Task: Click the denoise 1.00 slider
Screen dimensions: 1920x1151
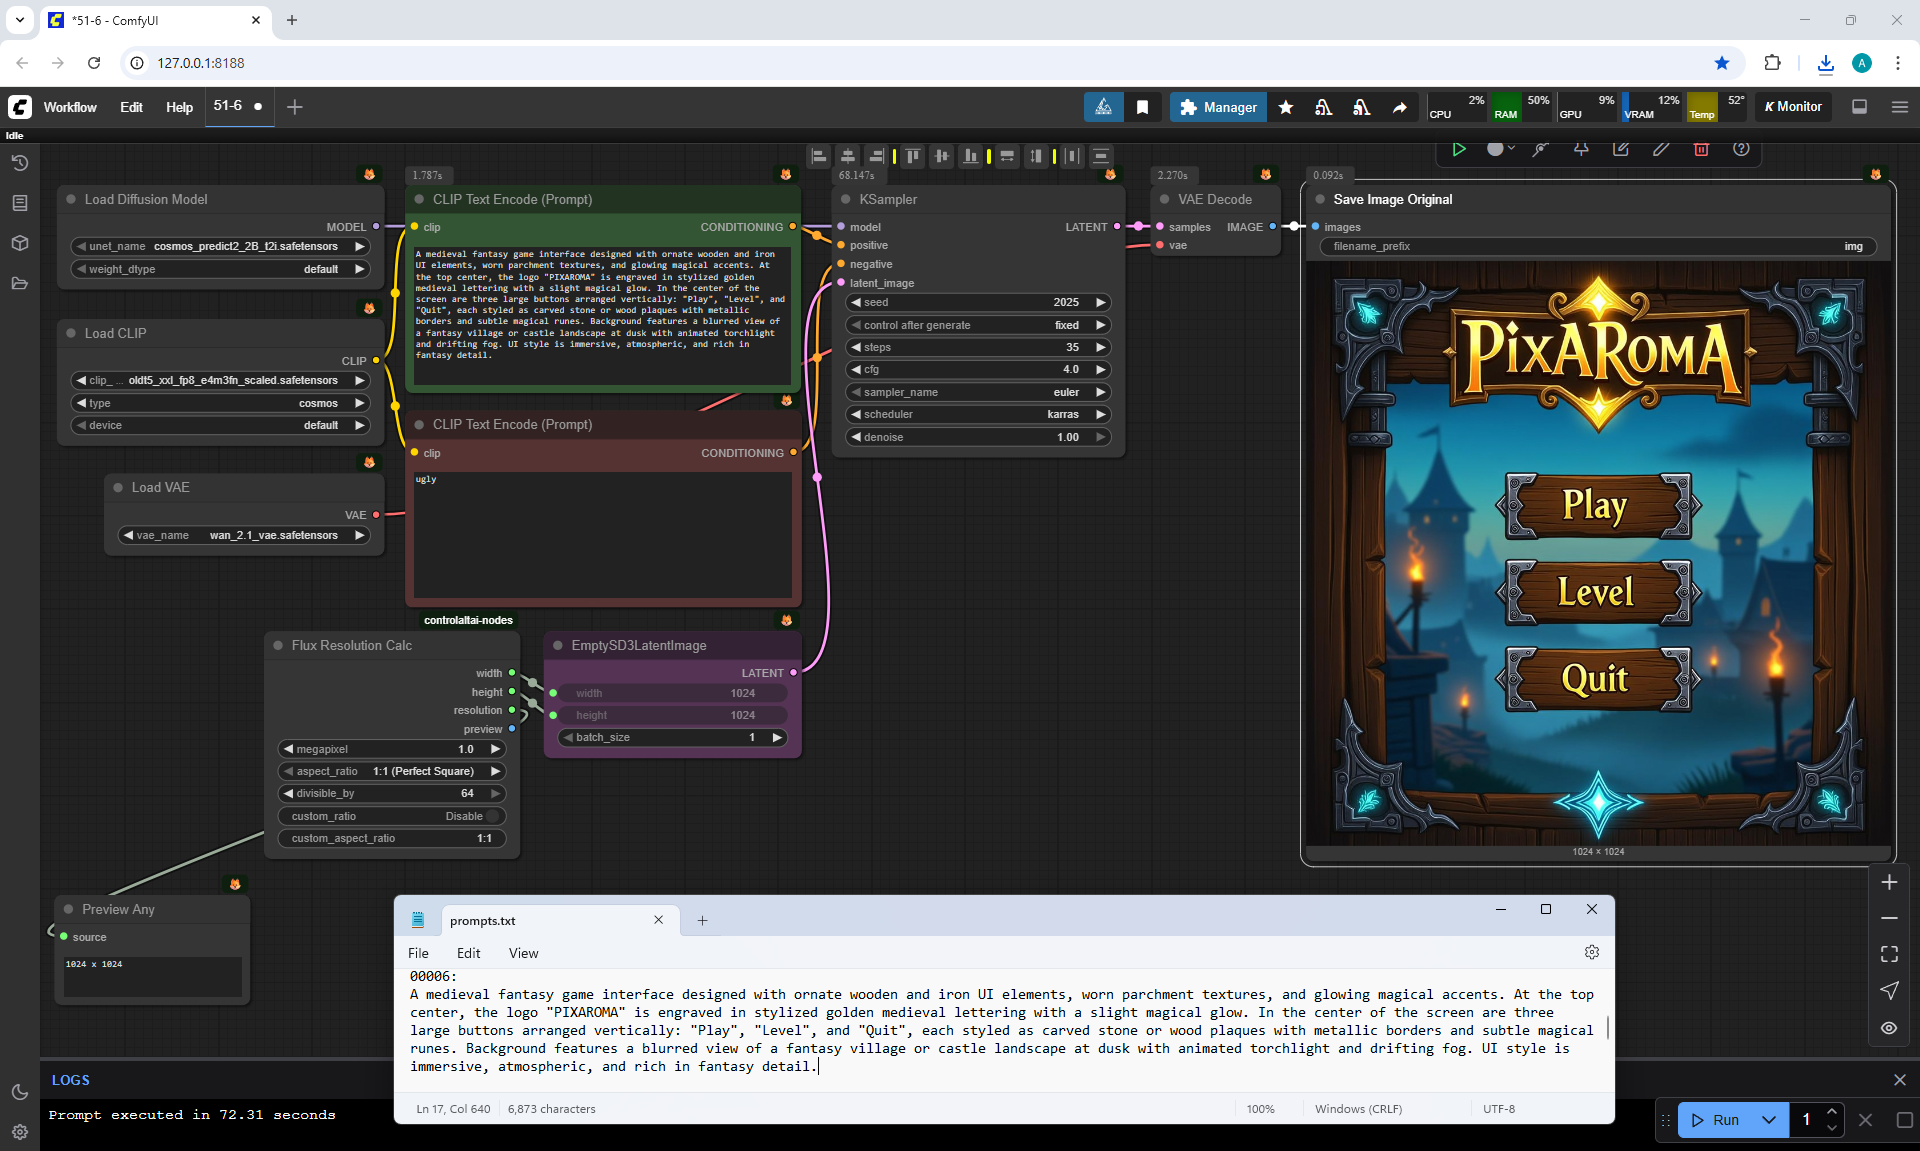Action: pos(978,437)
